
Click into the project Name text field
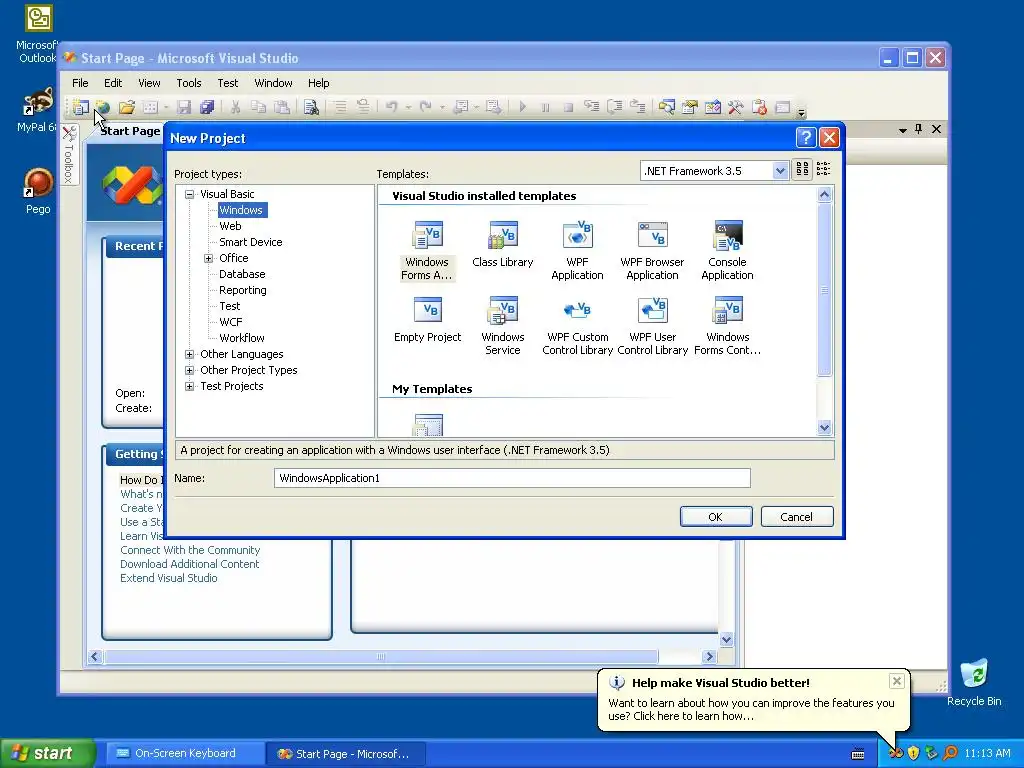click(x=512, y=478)
